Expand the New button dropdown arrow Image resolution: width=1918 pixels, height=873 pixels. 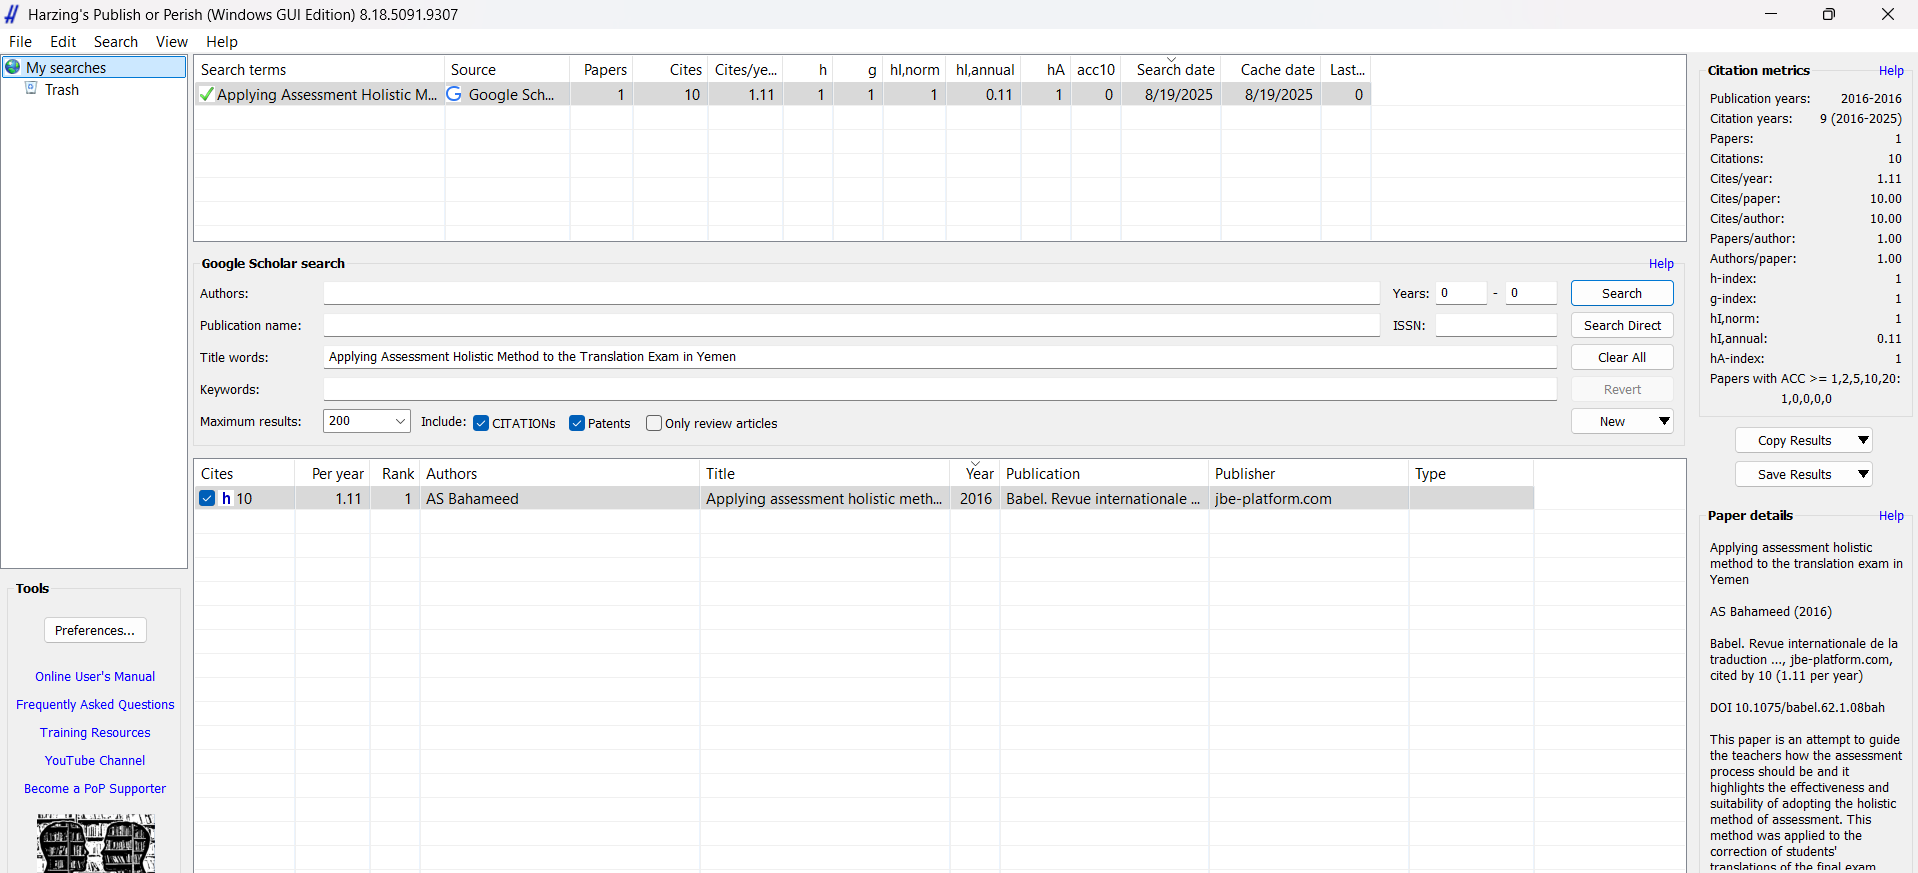click(1664, 421)
